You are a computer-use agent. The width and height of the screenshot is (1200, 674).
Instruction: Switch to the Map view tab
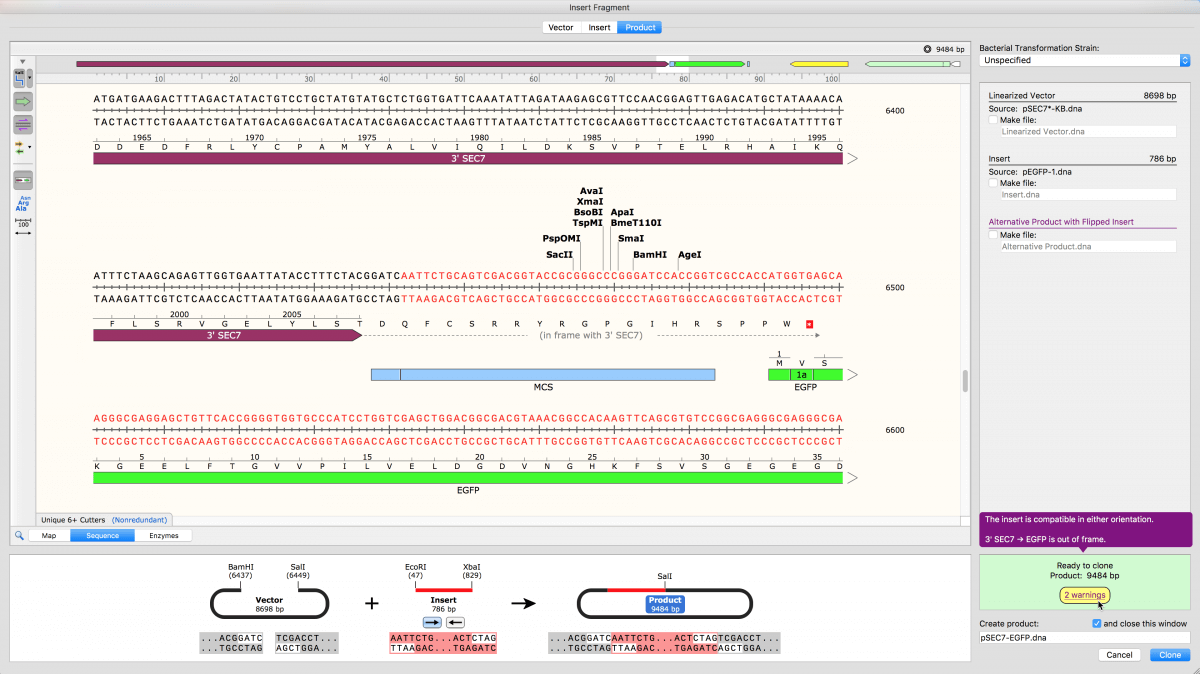[x=49, y=535]
